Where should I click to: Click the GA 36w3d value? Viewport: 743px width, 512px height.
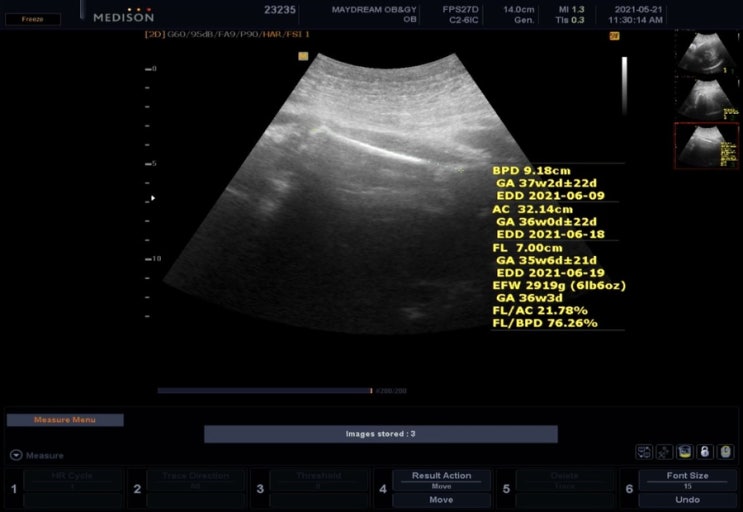coord(529,298)
